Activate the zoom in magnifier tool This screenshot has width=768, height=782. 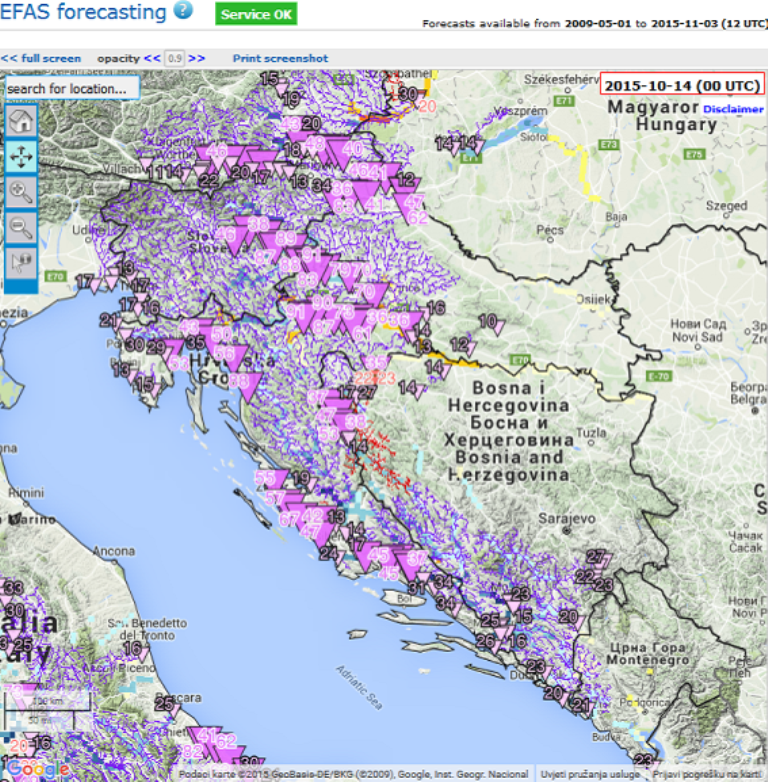(21, 192)
